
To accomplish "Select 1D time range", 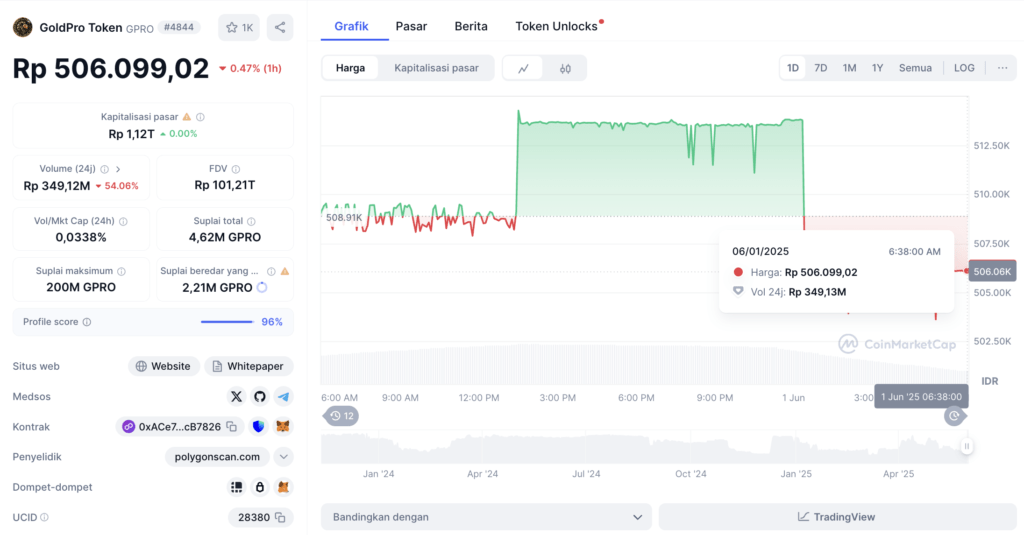I will (x=793, y=68).
